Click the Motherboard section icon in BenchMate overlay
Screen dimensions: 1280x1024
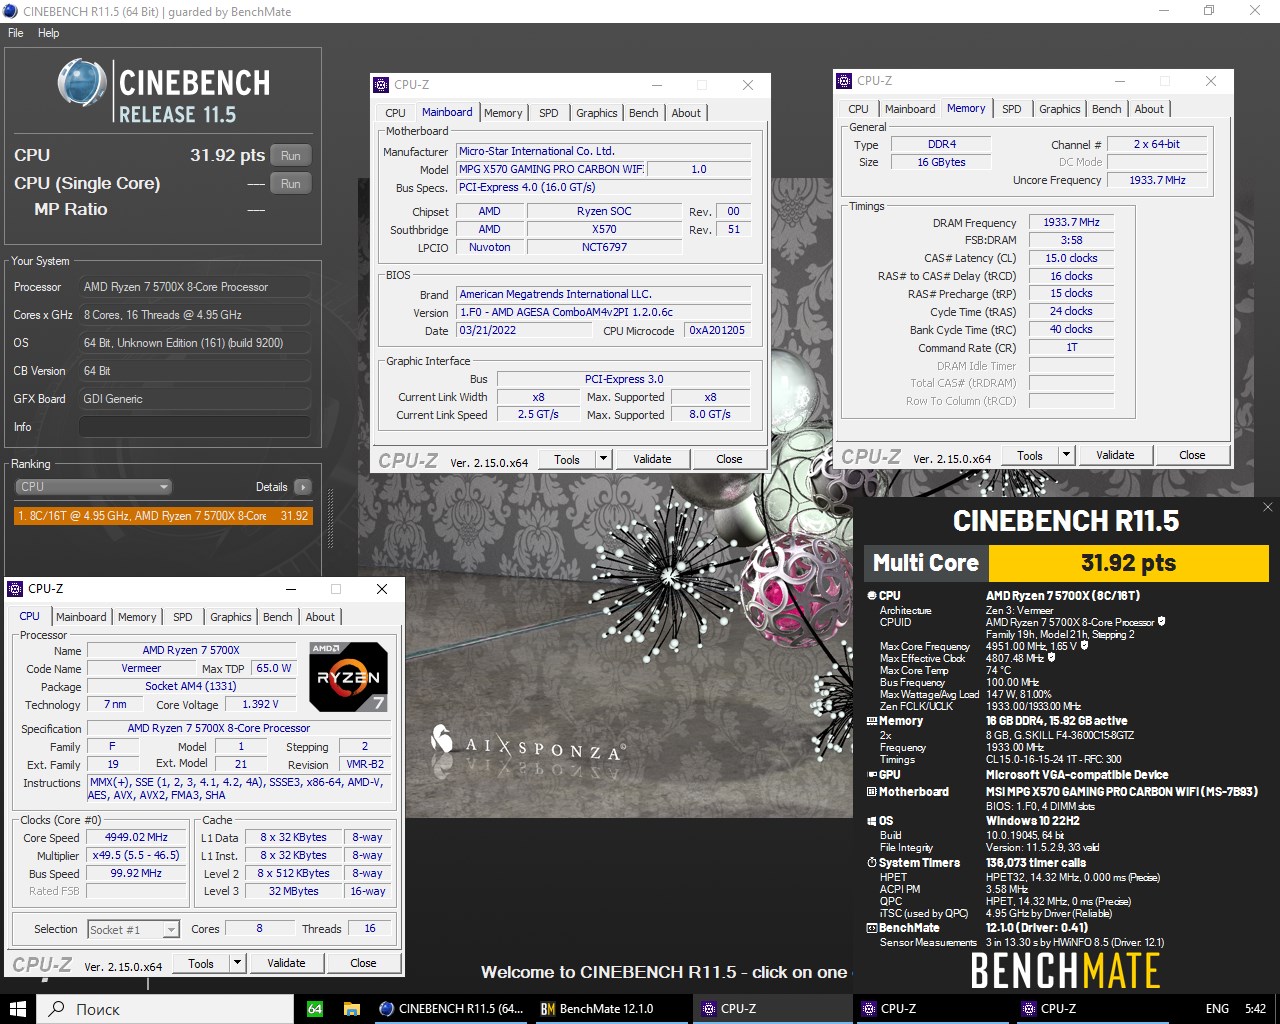click(871, 792)
